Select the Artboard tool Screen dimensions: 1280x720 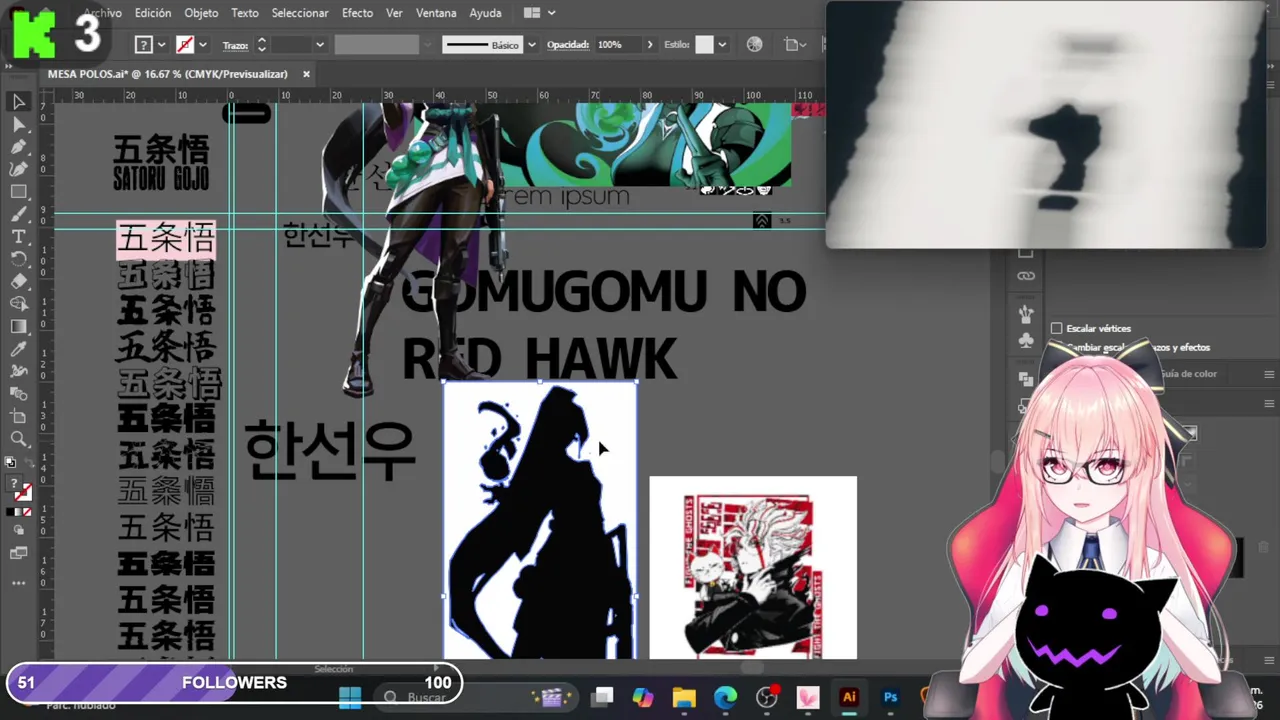pyautogui.click(x=19, y=416)
